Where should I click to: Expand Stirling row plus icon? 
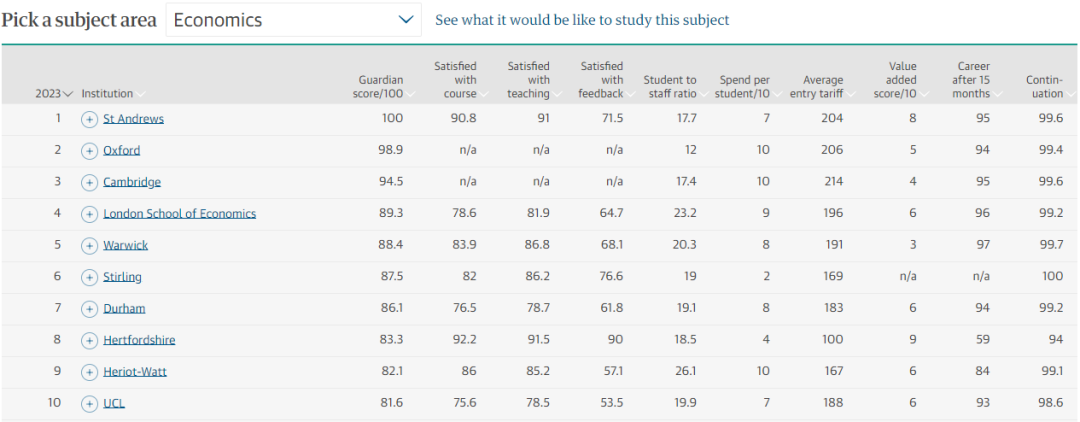point(90,277)
